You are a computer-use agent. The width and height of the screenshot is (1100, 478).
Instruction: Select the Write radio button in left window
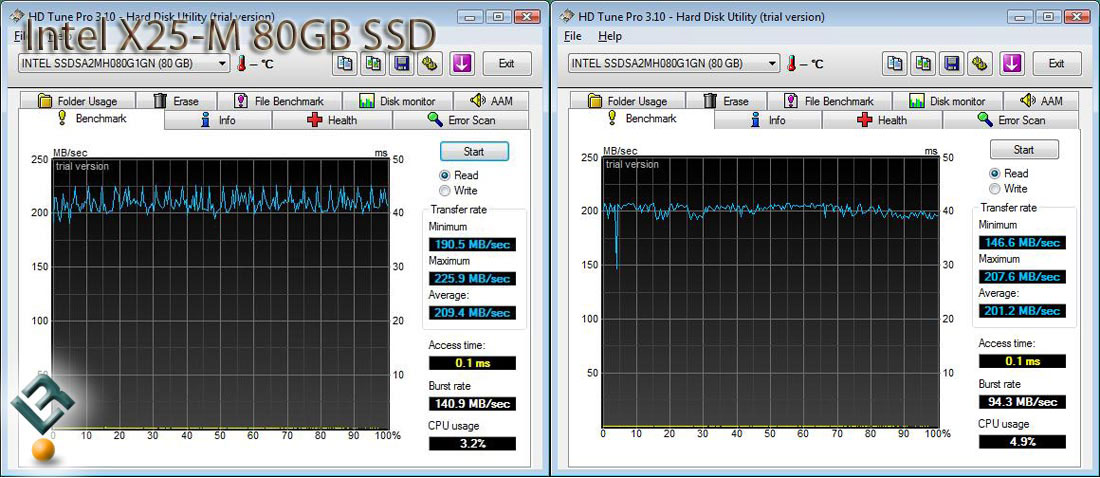coord(445,190)
